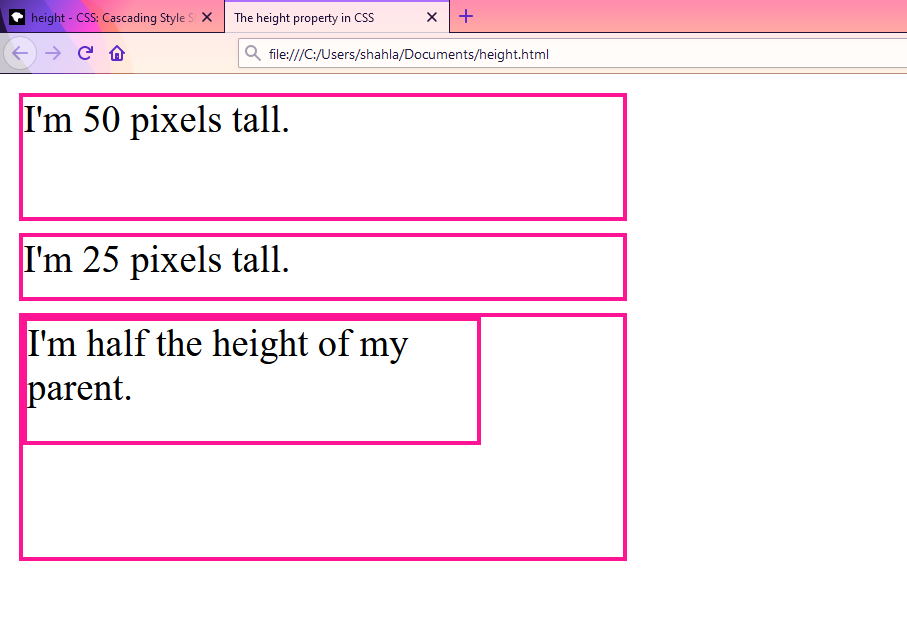Click the back navigation arrow
This screenshot has height=642, width=907.
20,53
